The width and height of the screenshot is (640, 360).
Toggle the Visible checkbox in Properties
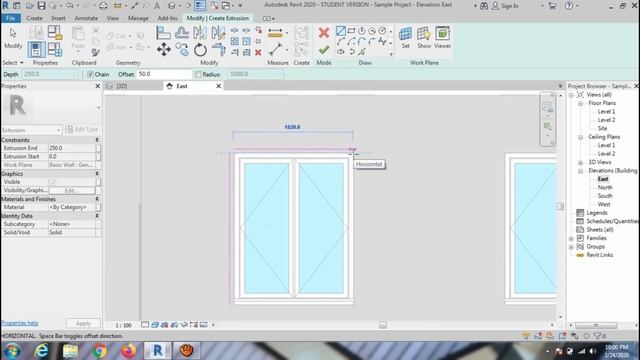53,182
